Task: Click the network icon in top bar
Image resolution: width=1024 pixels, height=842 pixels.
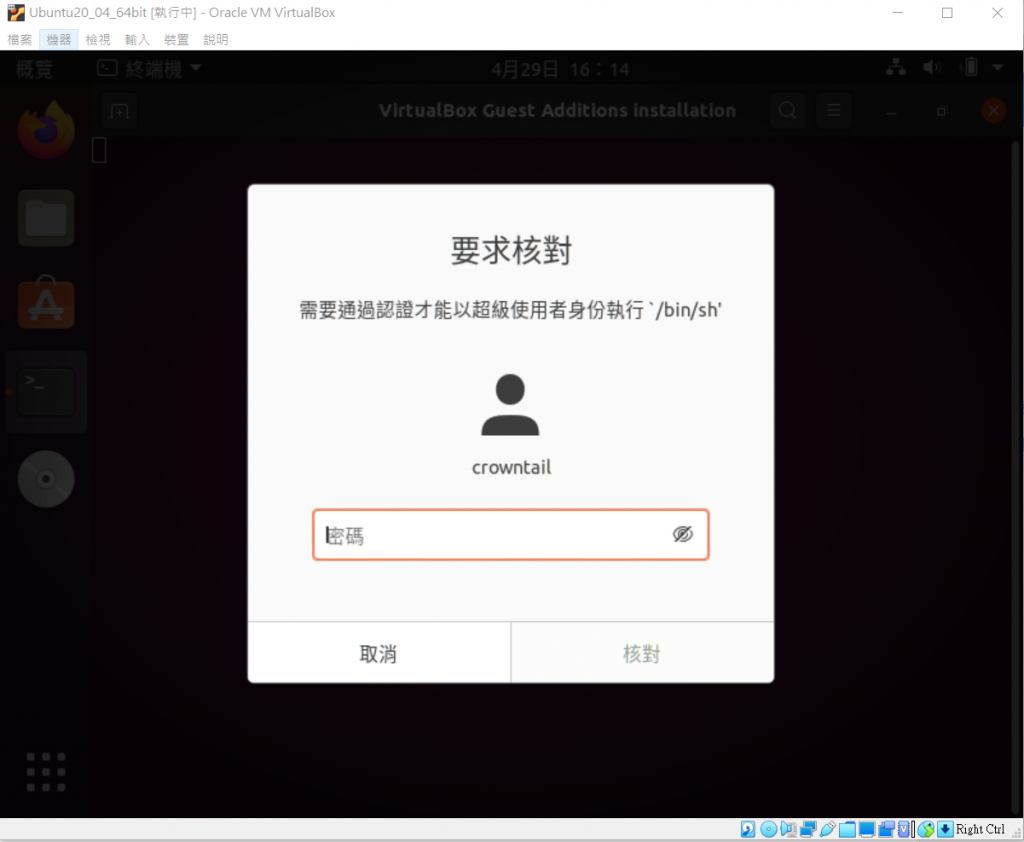Action: point(895,67)
